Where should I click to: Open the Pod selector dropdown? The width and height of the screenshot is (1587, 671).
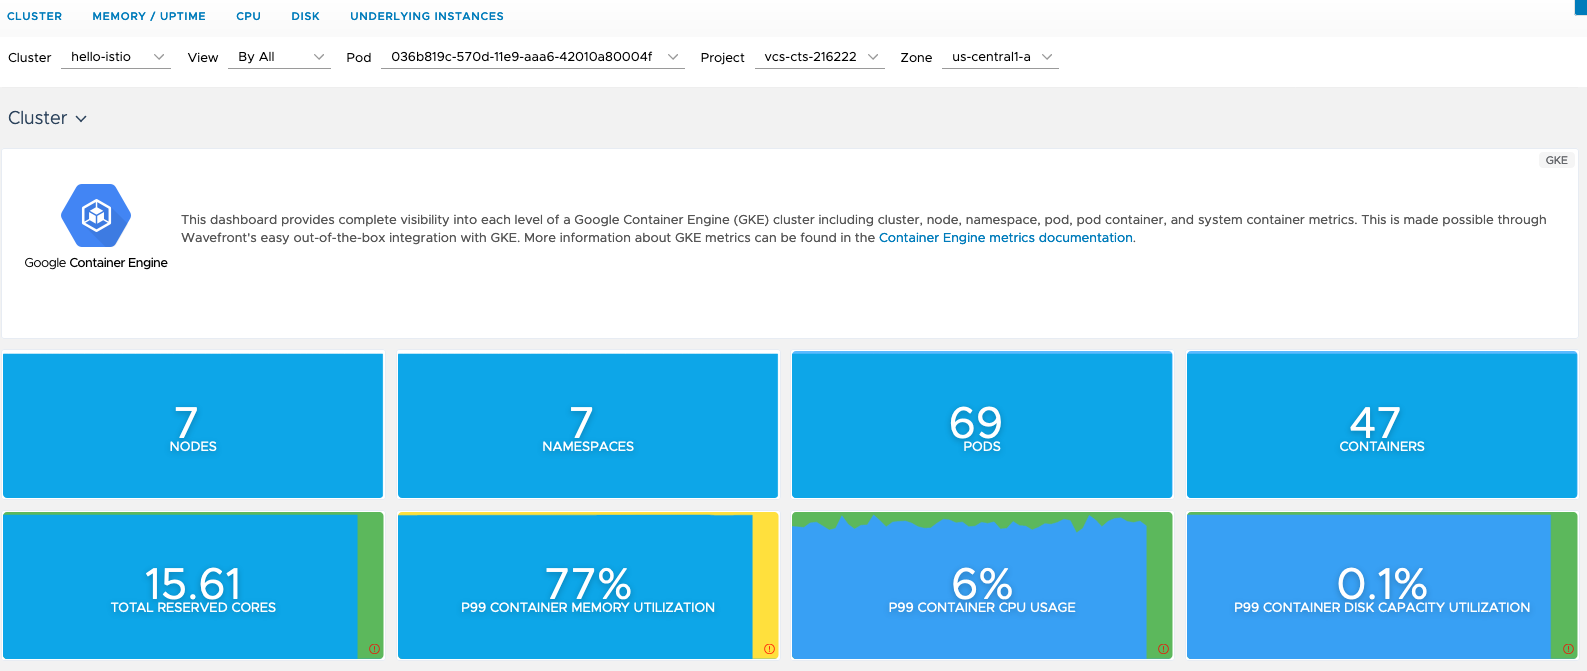point(533,57)
